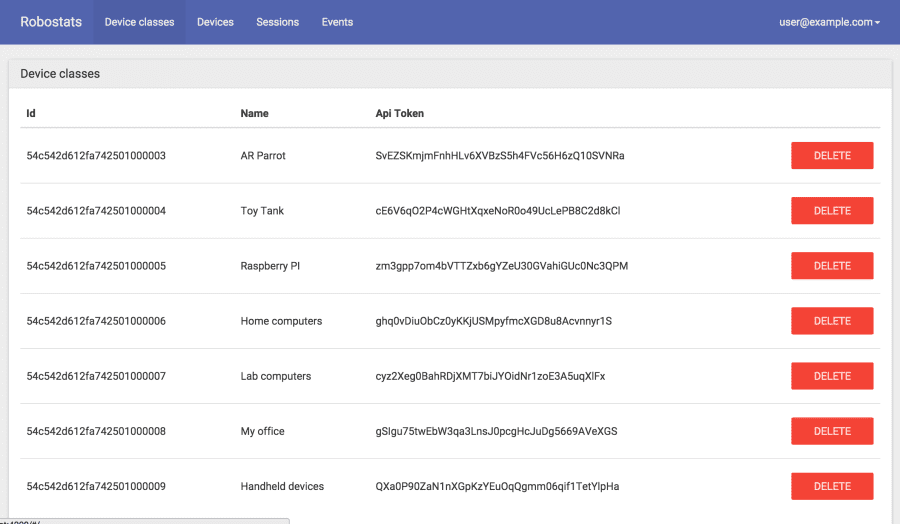Select the API token starting with gSIgu75tw

click(x=496, y=431)
